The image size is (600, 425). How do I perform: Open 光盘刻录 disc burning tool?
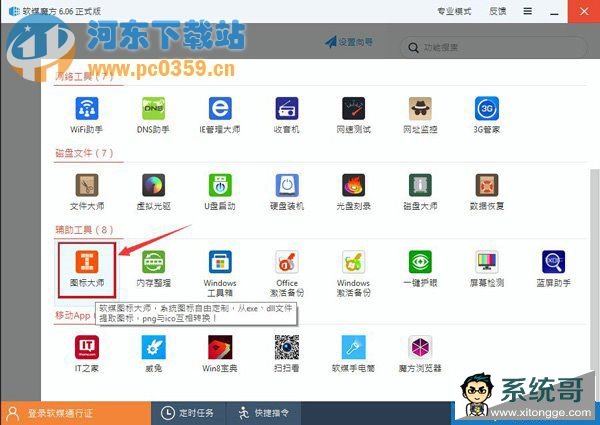(354, 186)
